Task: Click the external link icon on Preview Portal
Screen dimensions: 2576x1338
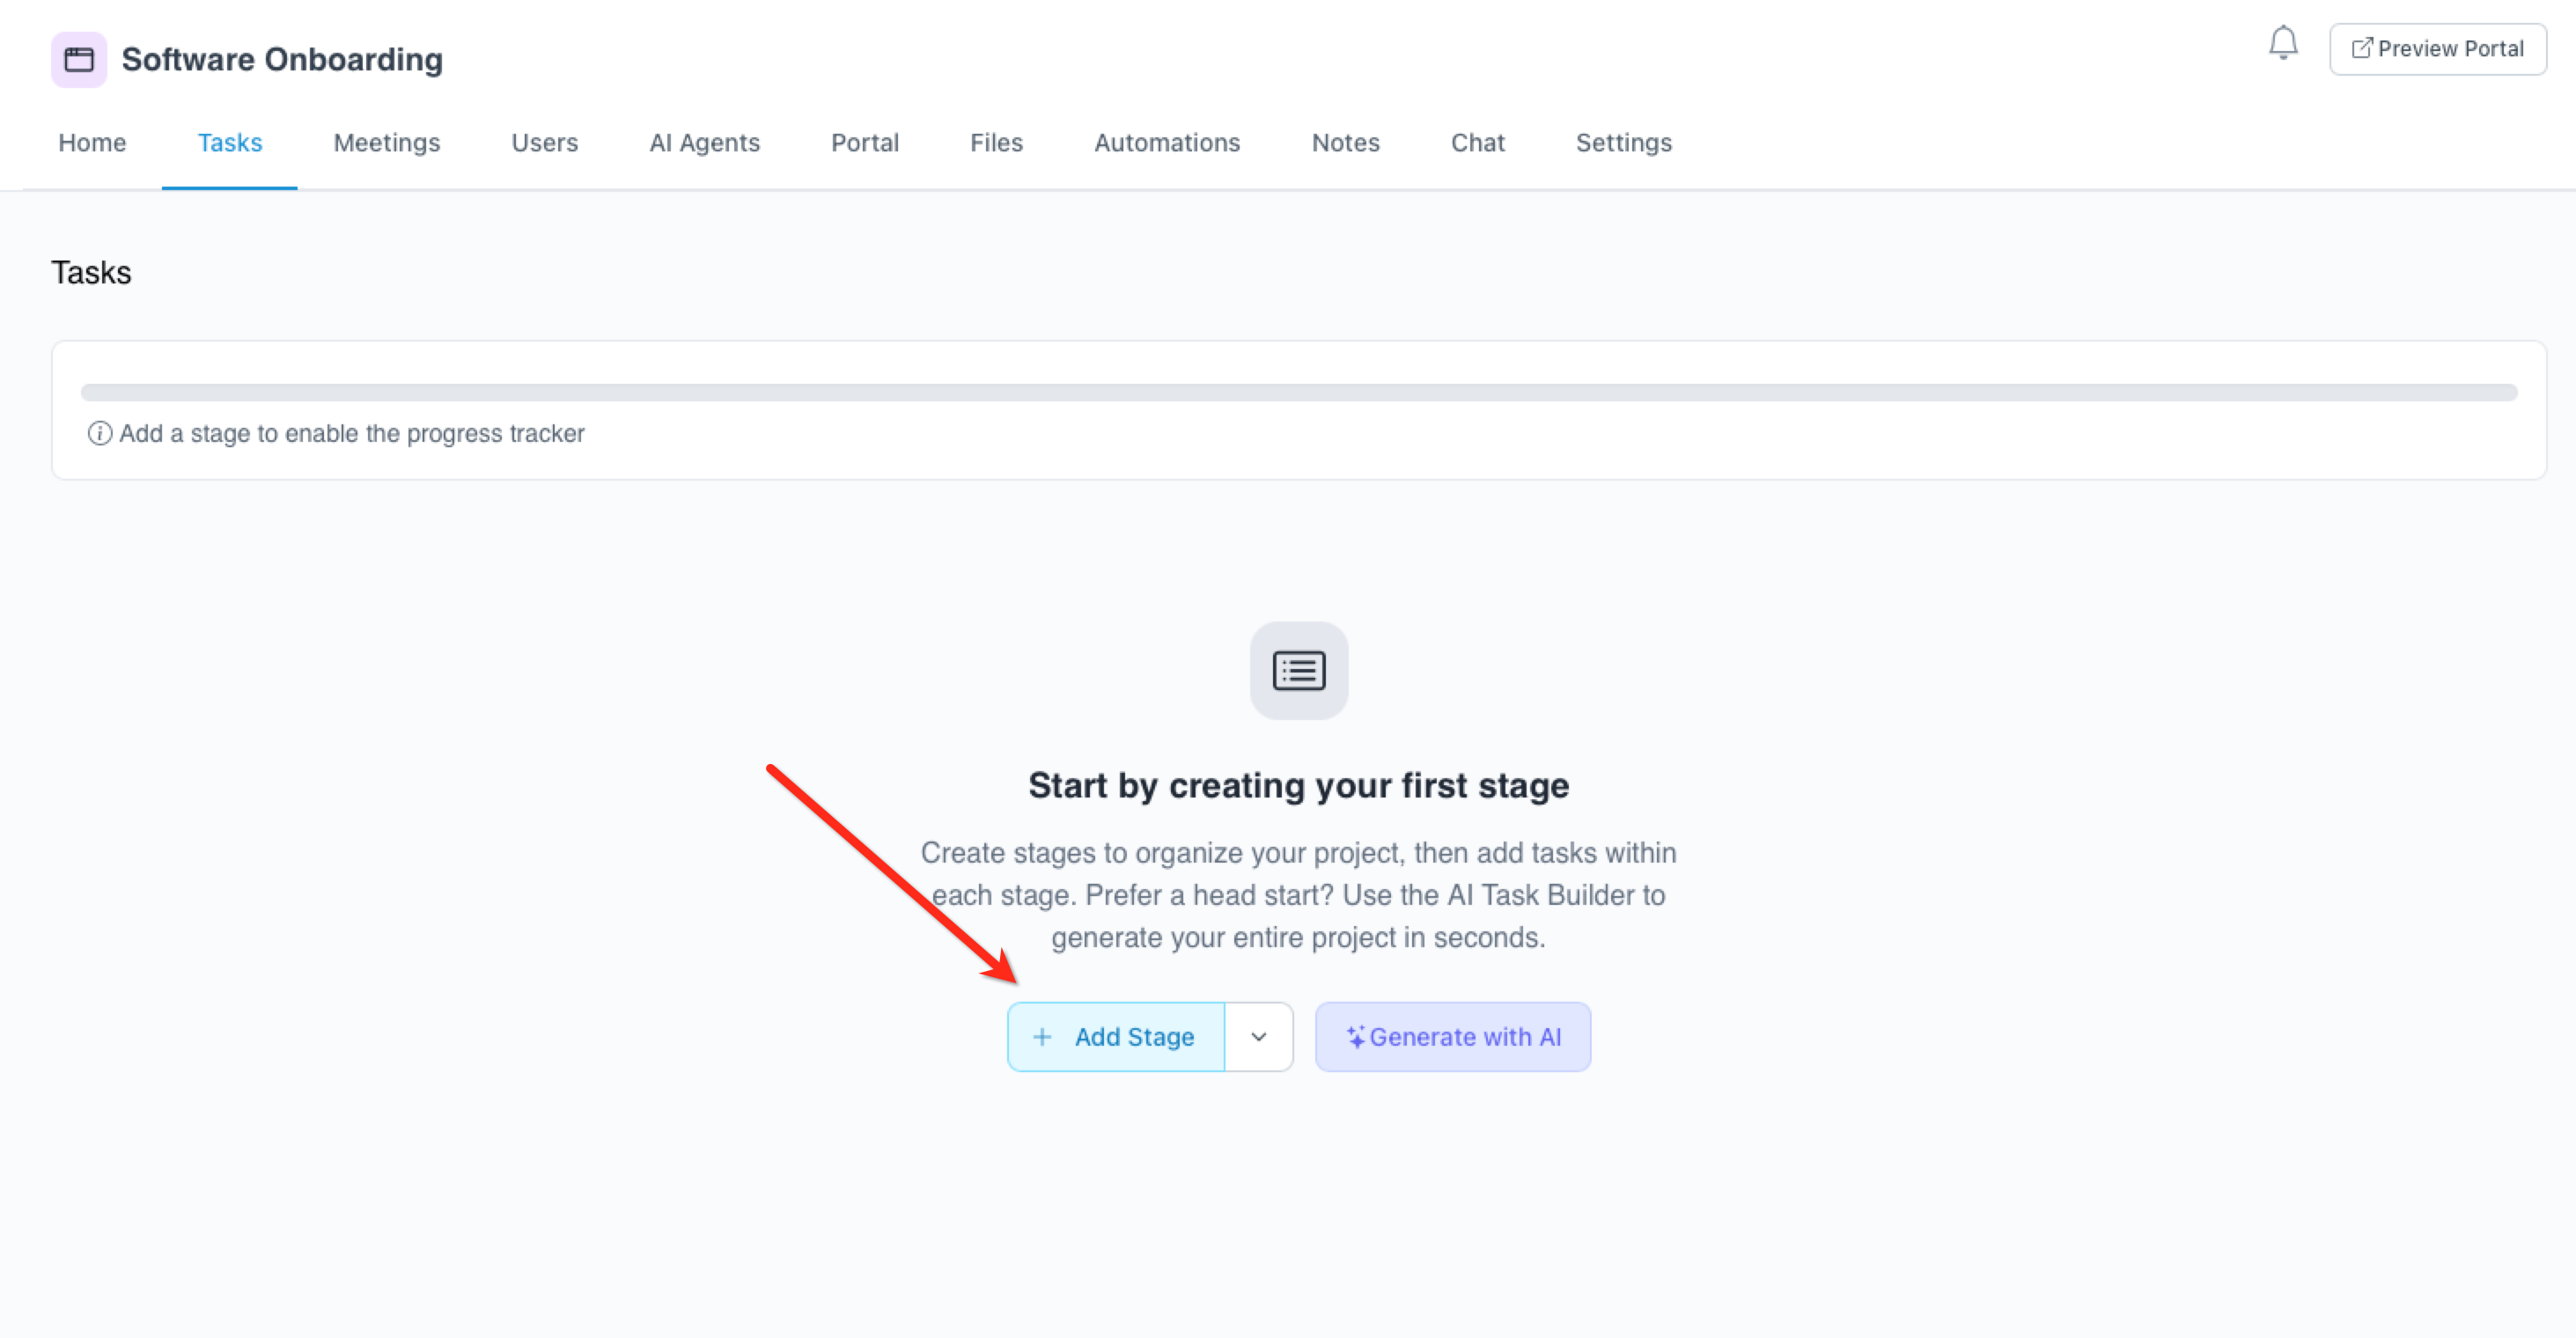Action: 2361,48
